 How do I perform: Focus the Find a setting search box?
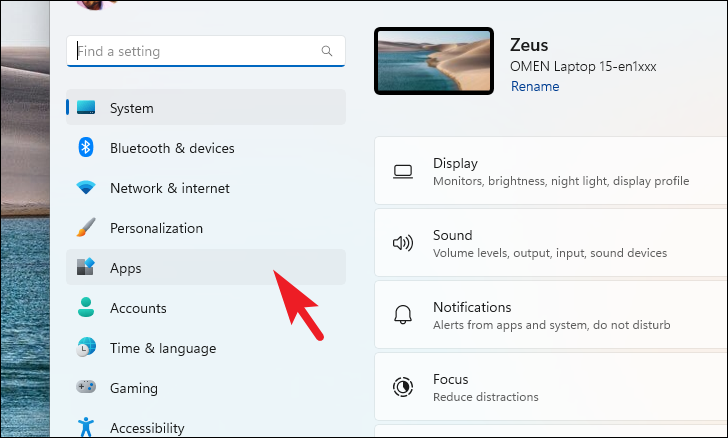tap(206, 51)
